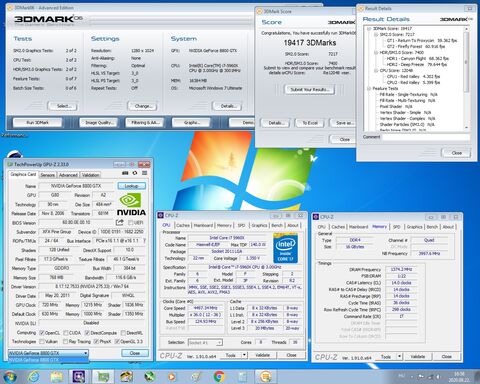Click the left CPU-Z window title icon
The image size is (480, 384).
pyautogui.click(x=160, y=215)
